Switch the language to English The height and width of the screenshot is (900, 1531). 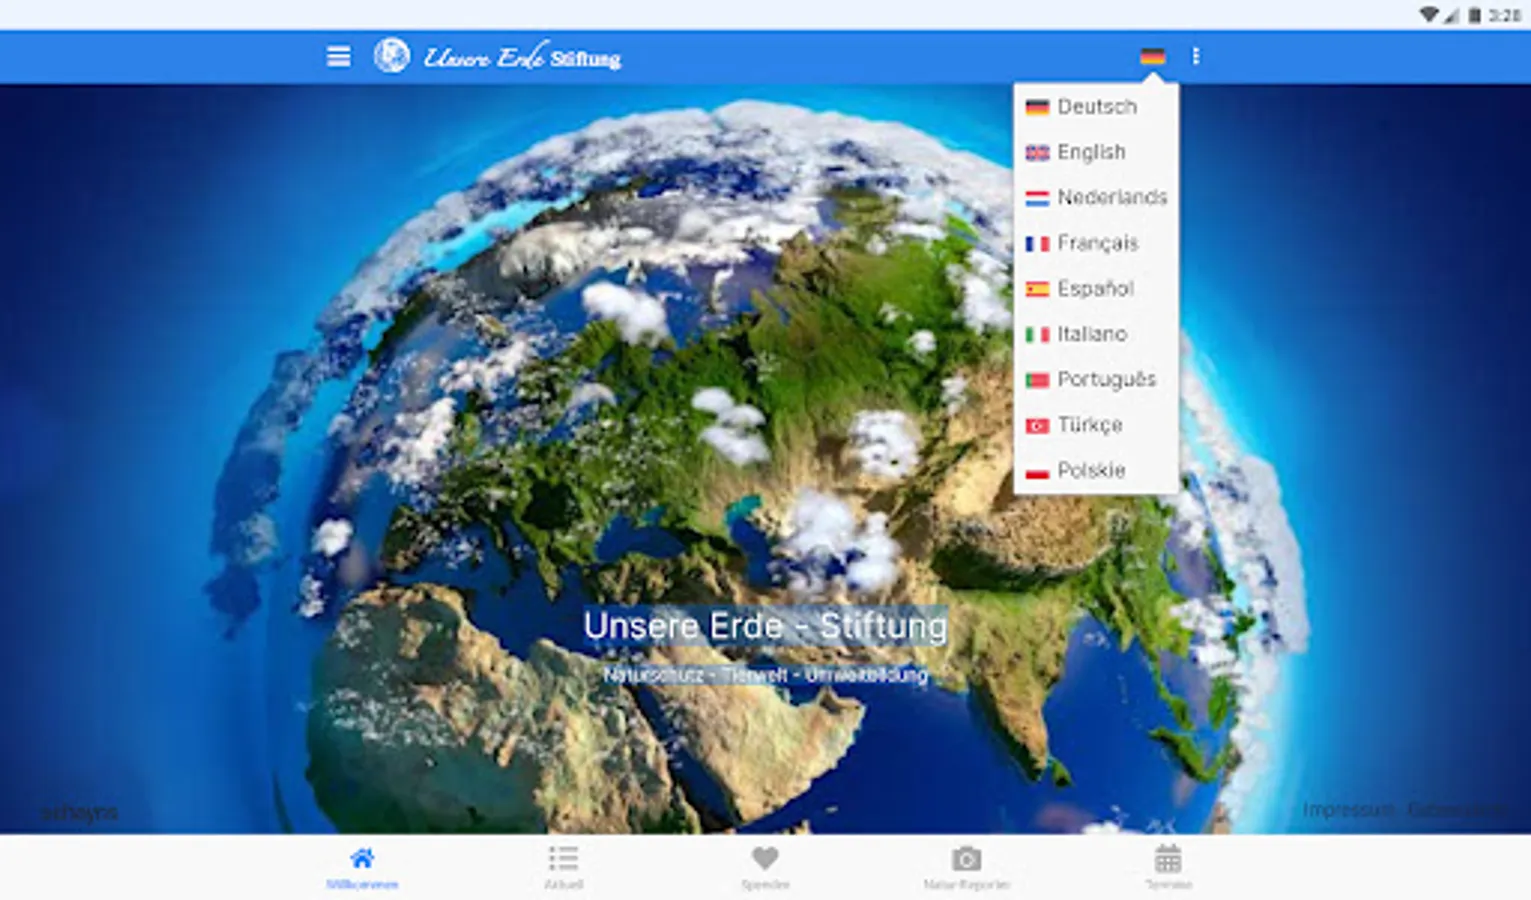click(1096, 152)
